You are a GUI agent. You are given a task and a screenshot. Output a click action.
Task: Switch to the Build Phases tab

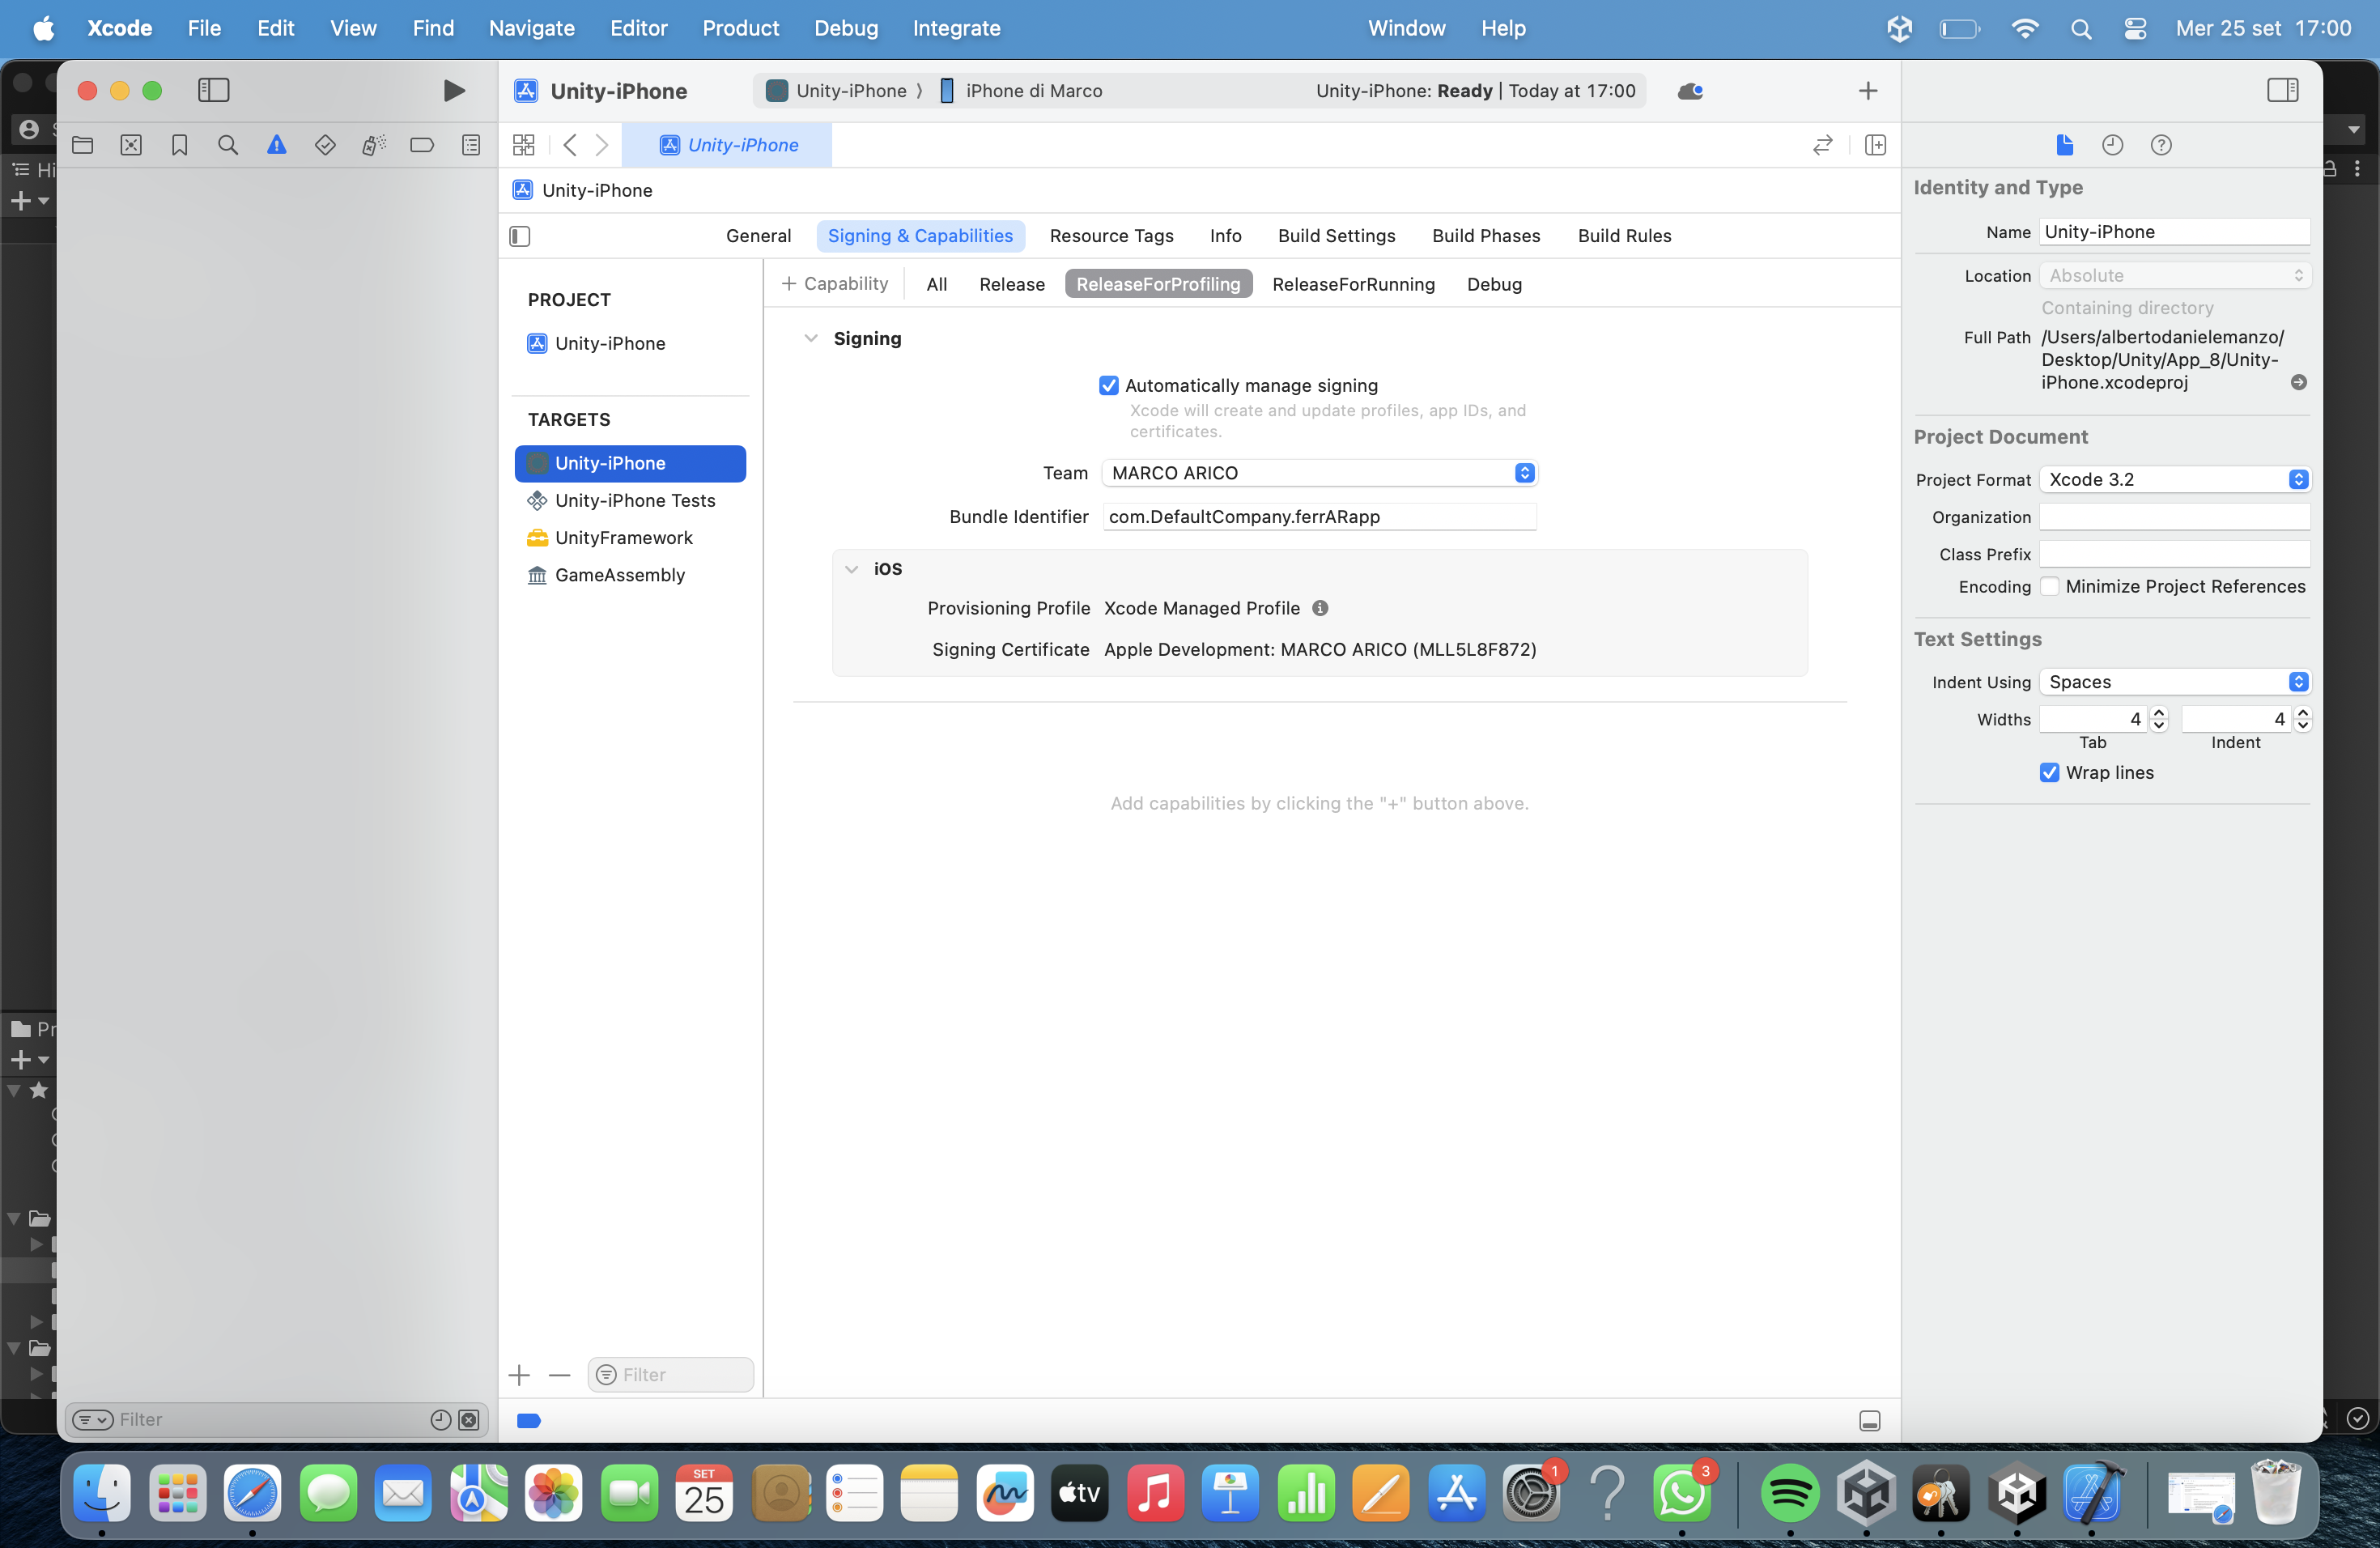1486,236
